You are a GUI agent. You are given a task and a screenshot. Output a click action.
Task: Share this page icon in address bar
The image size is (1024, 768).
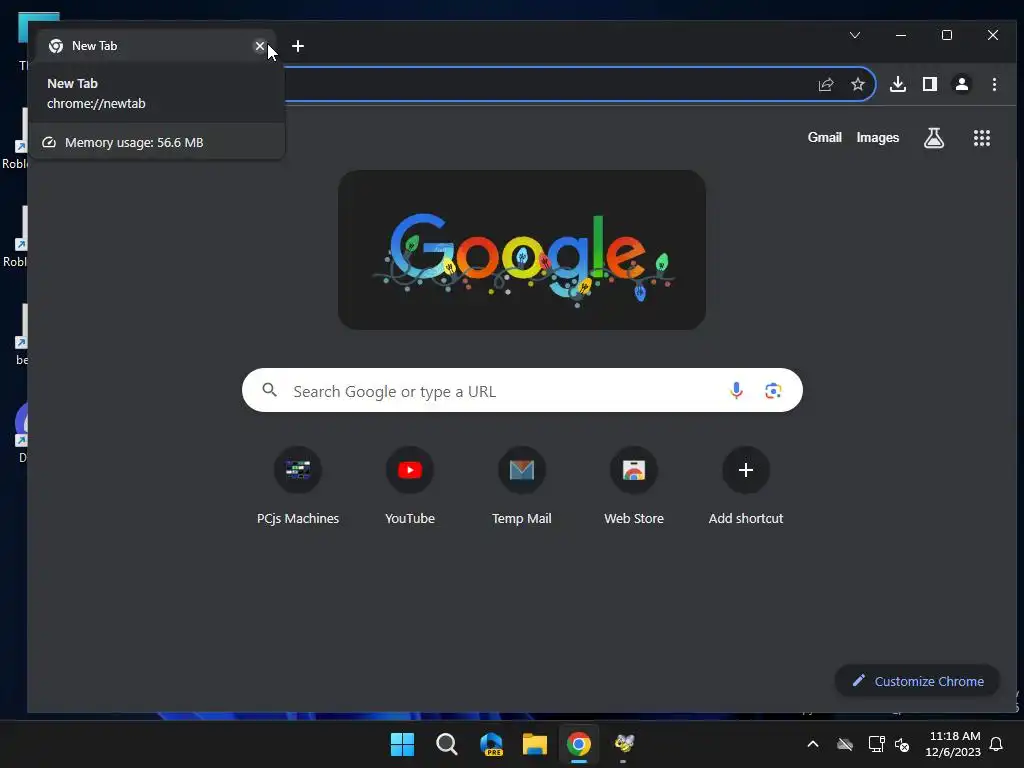pos(825,84)
